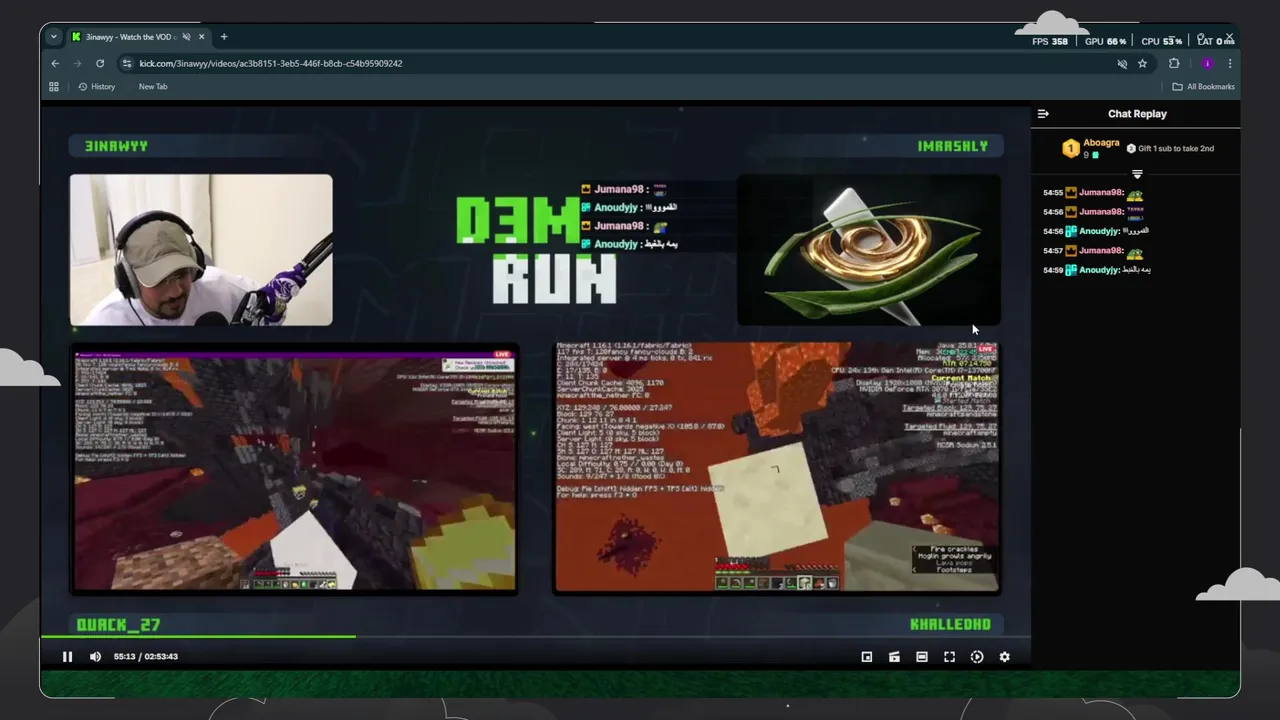Image resolution: width=1280 pixels, height=720 pixels.
Task: Click the Aboagra top gifter name
Action: pos(1101,143)
